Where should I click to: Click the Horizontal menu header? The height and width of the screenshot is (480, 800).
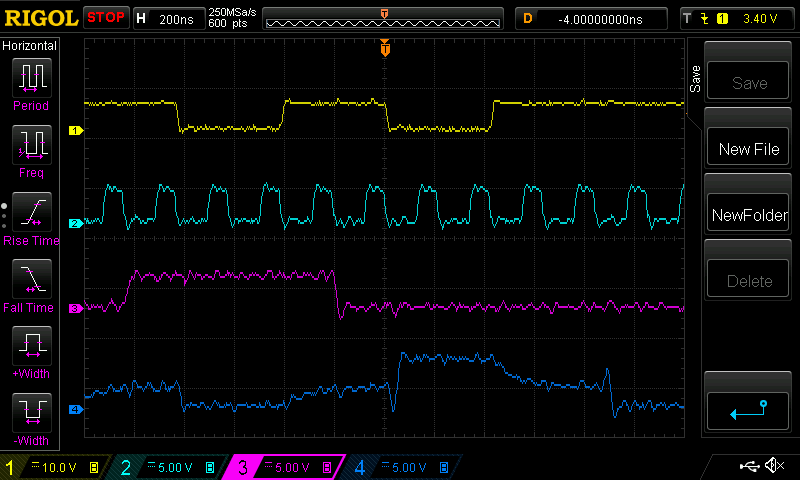click(30, 46)
